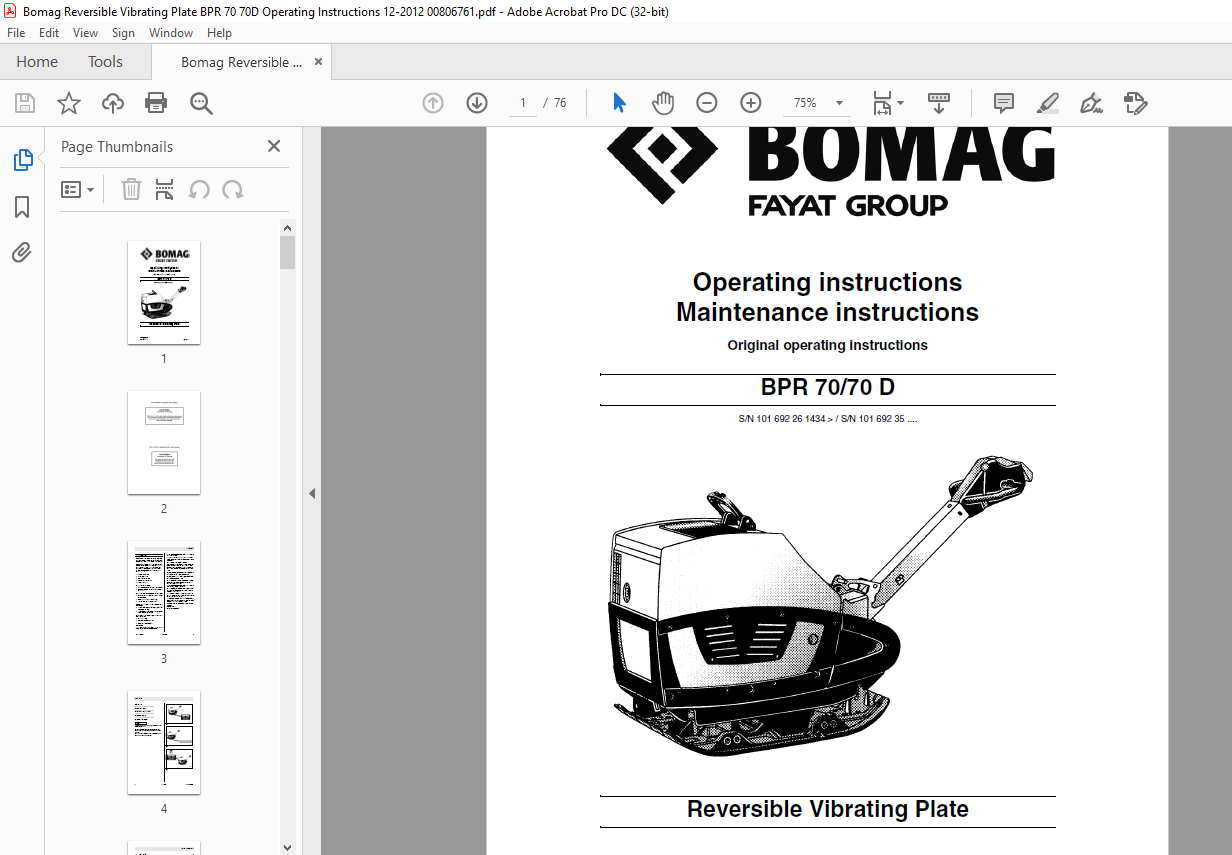Open the File menu

tap(16, 32)
